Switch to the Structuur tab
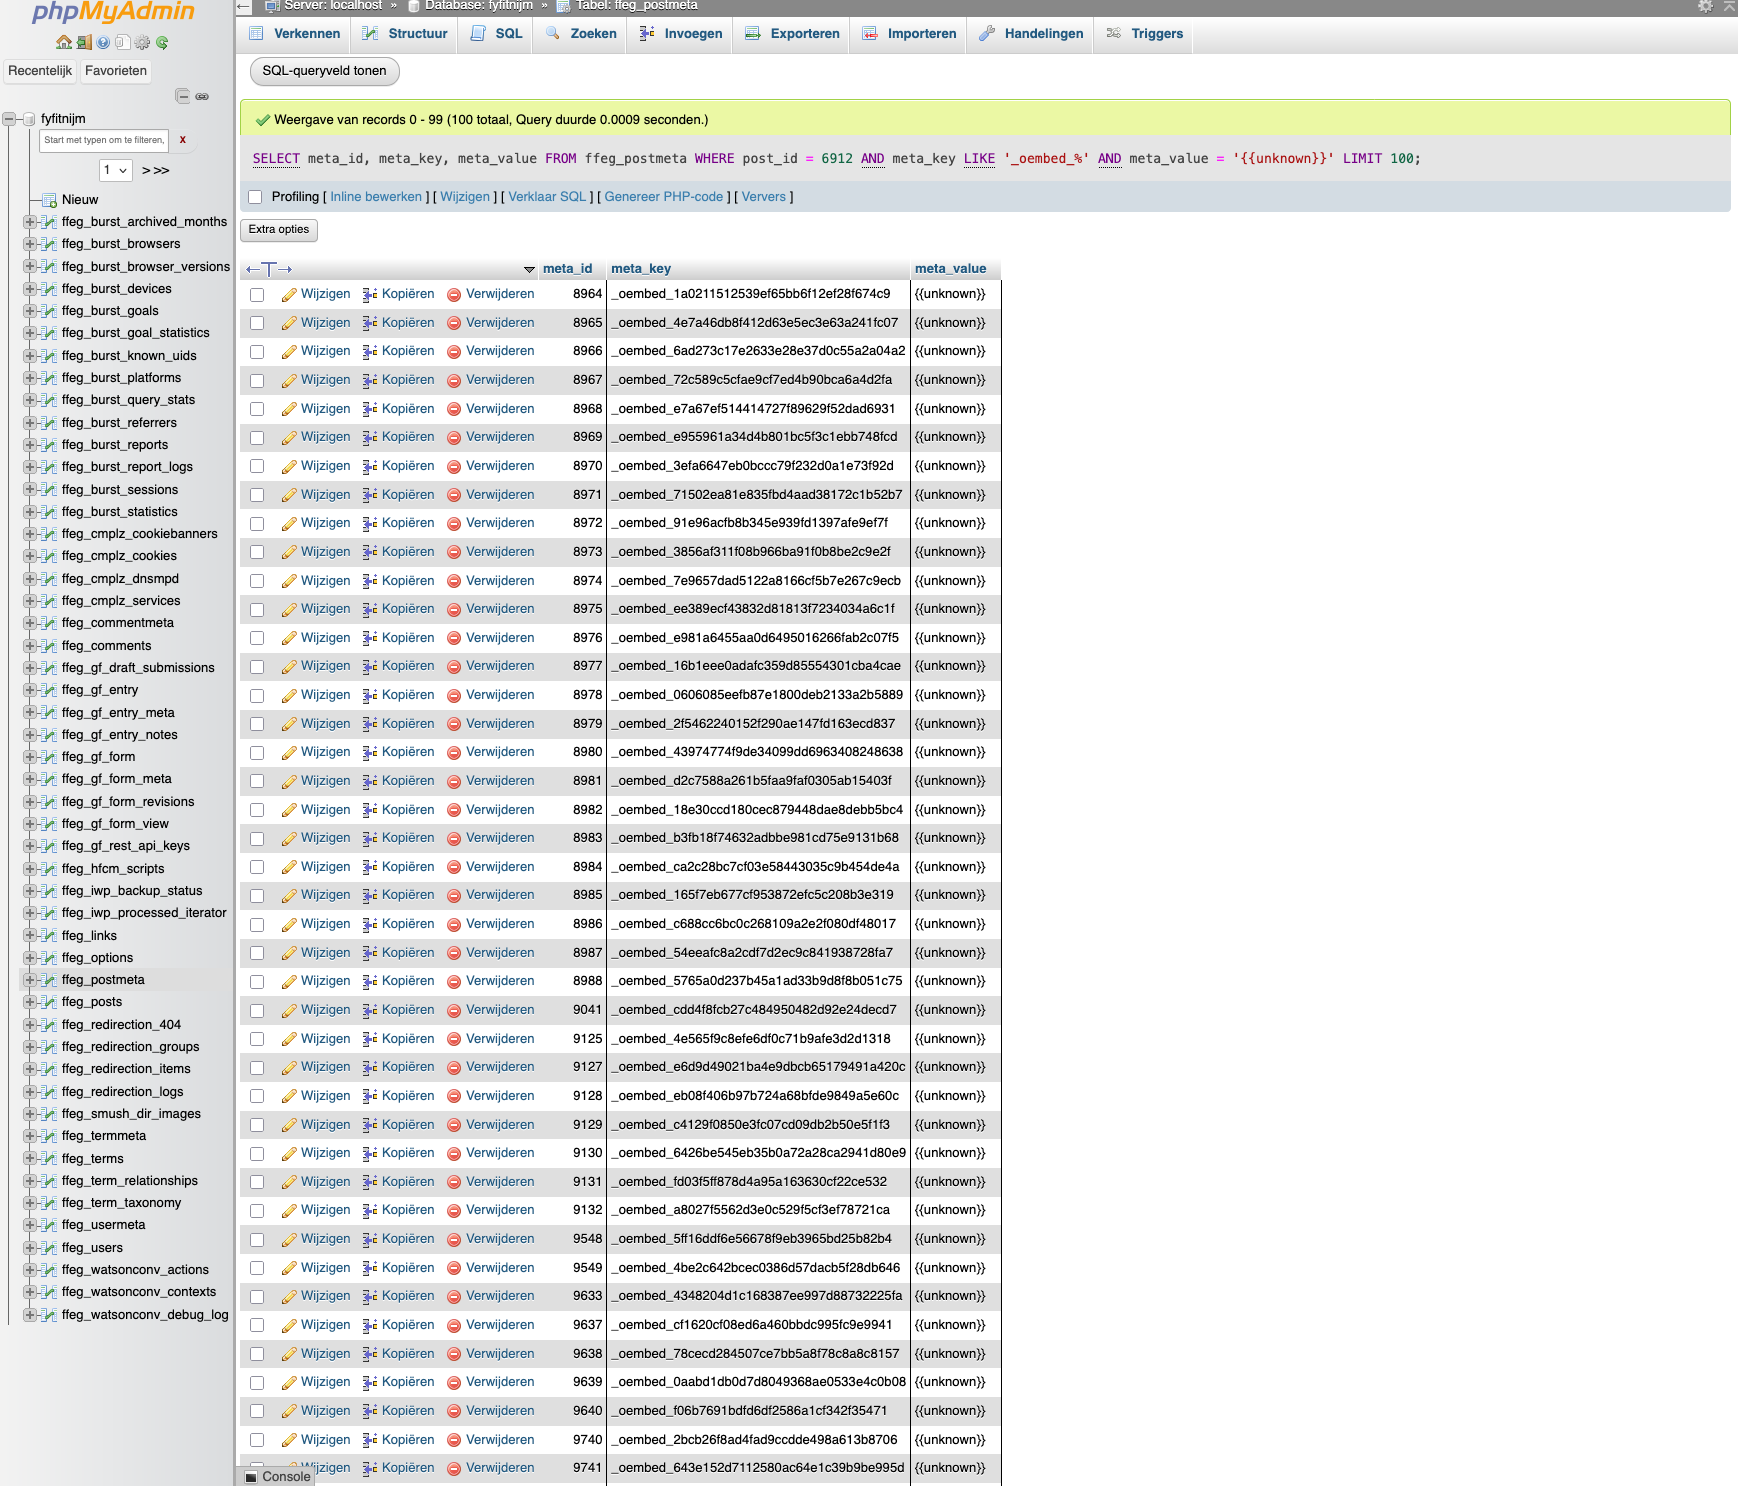Screen dimensions: 1738x1486 coord(405,34)
